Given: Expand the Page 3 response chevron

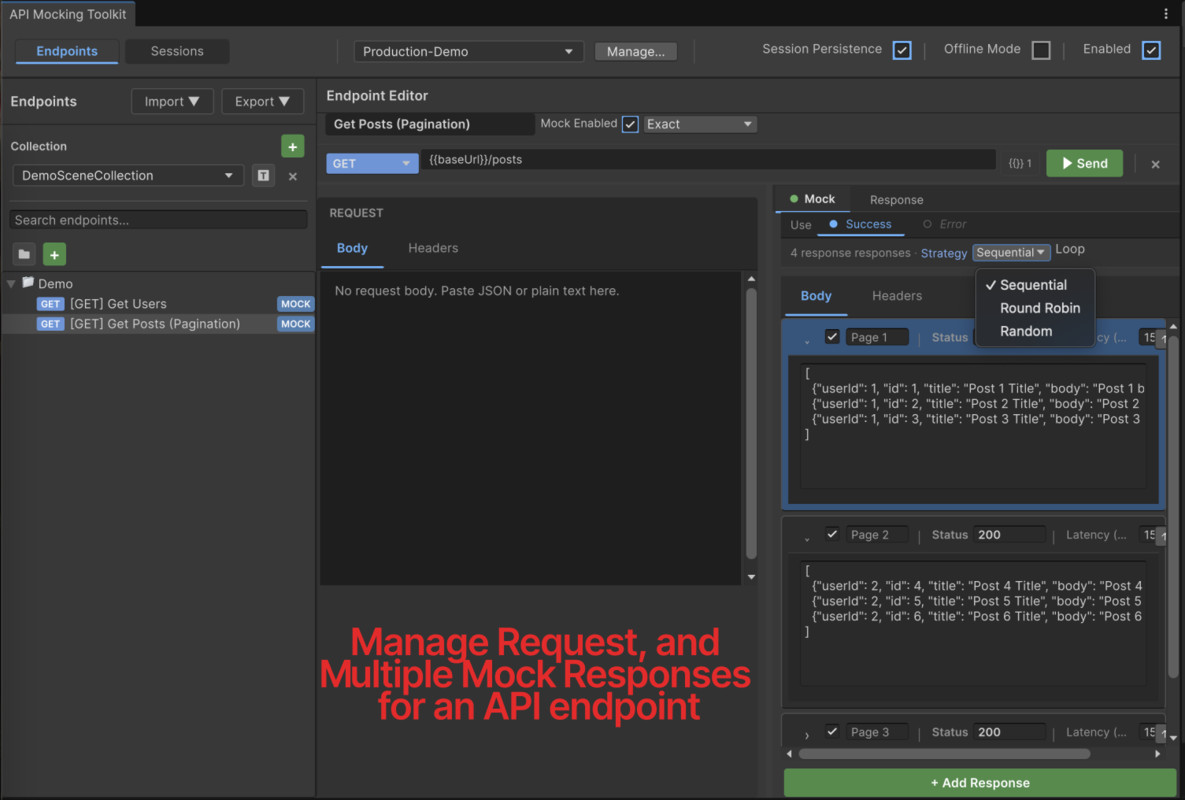Looking at the screenshot, I should (x=807, y=735).
